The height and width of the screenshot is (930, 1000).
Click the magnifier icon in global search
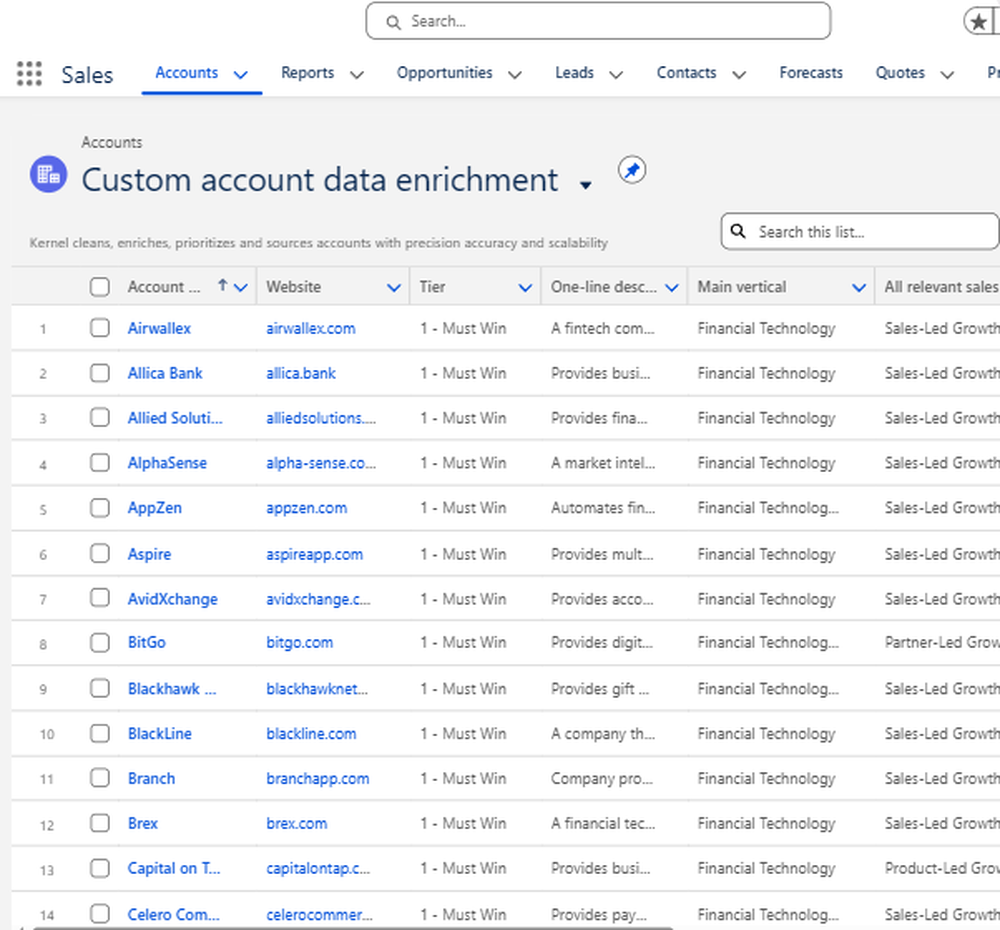(x=392, y=21)
